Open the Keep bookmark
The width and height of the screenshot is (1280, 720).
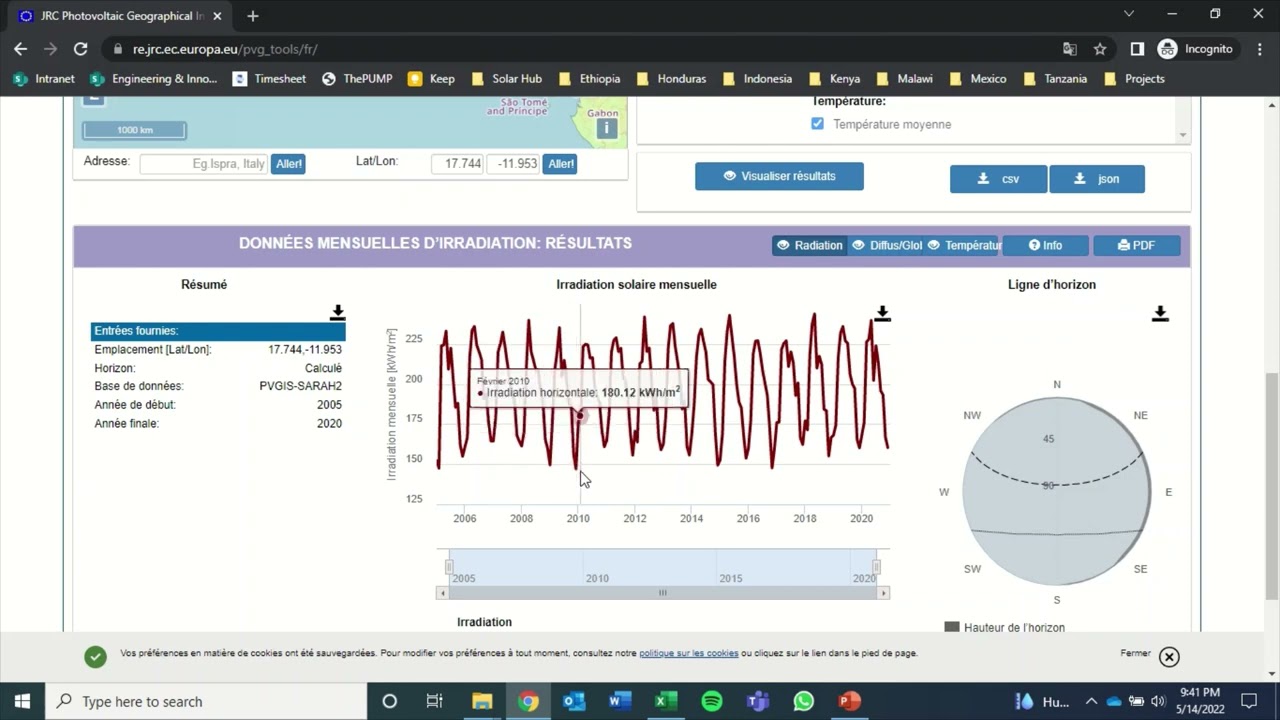[431, 79]
